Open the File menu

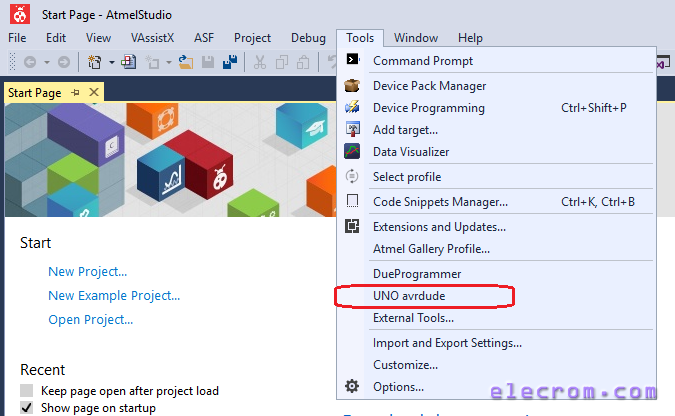[17, 38]
